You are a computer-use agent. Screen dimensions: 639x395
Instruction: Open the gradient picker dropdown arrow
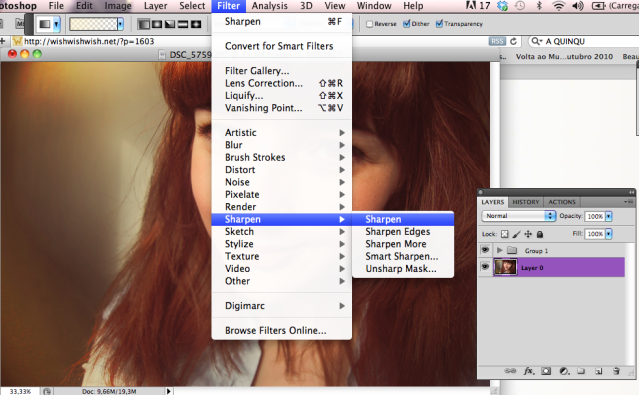coord(120,24)
